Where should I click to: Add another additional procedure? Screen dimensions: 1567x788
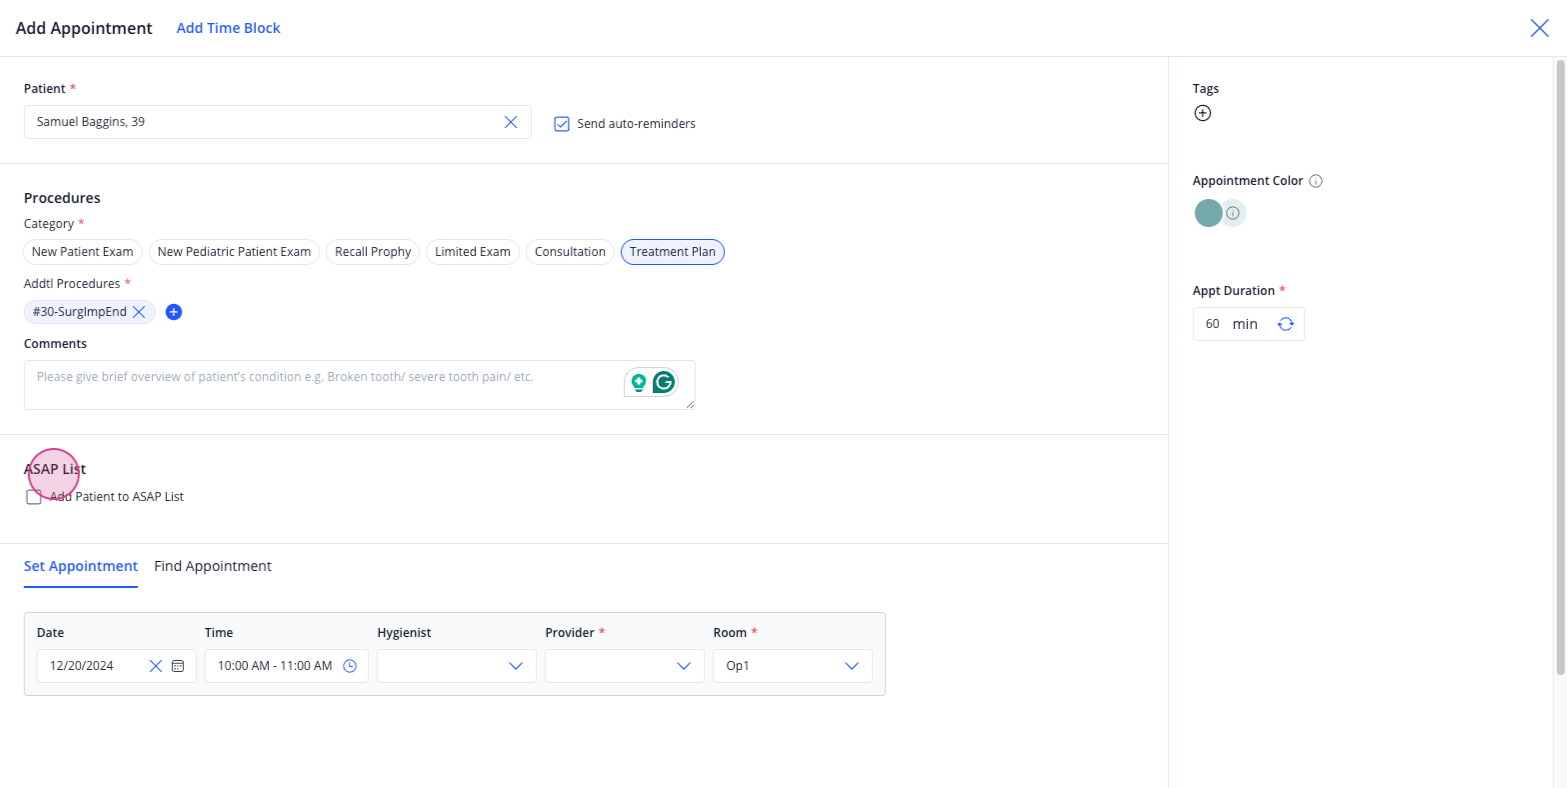click(x=173, y=312)
